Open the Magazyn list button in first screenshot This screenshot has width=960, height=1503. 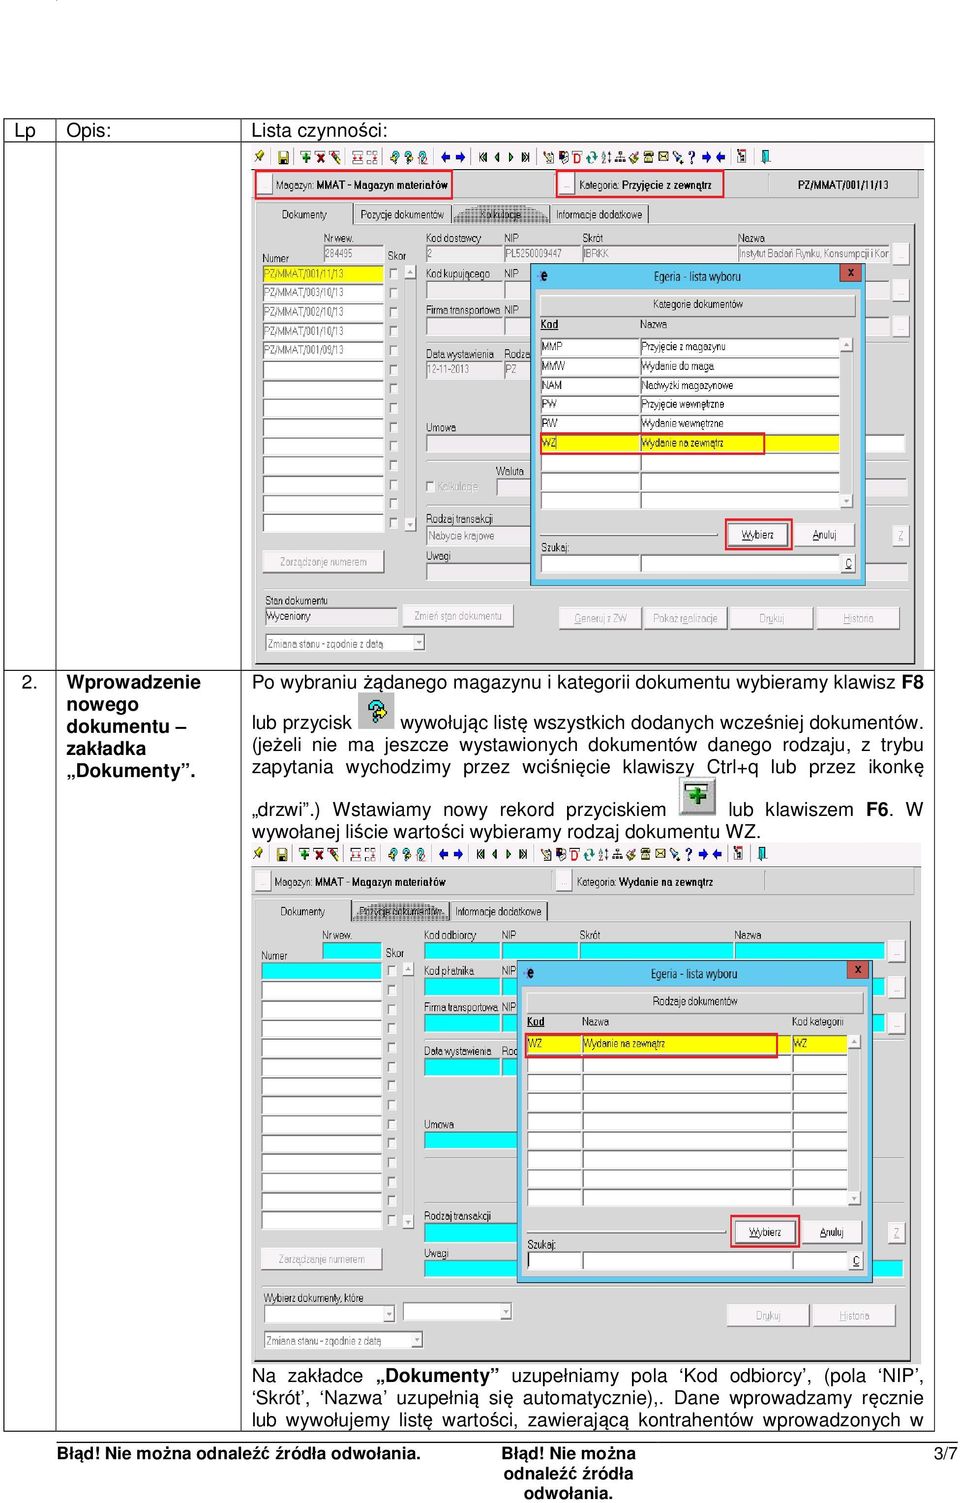point(264,184)
